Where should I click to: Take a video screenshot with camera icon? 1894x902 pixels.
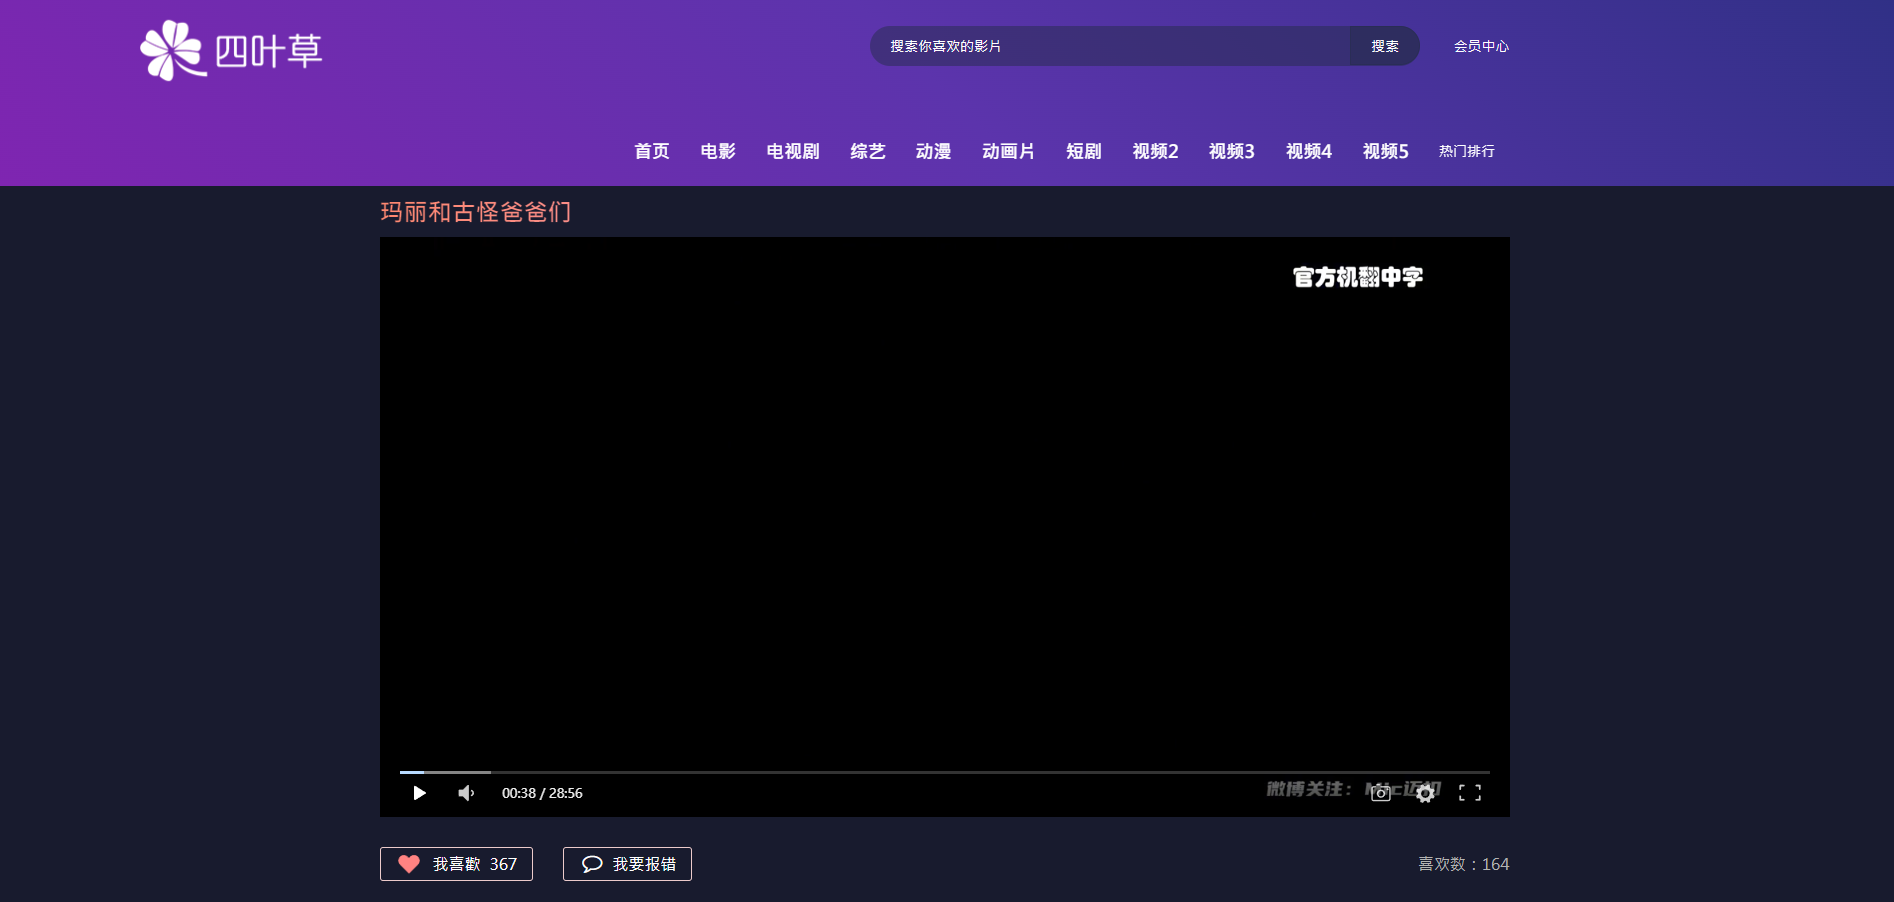tap(1381, 793)
